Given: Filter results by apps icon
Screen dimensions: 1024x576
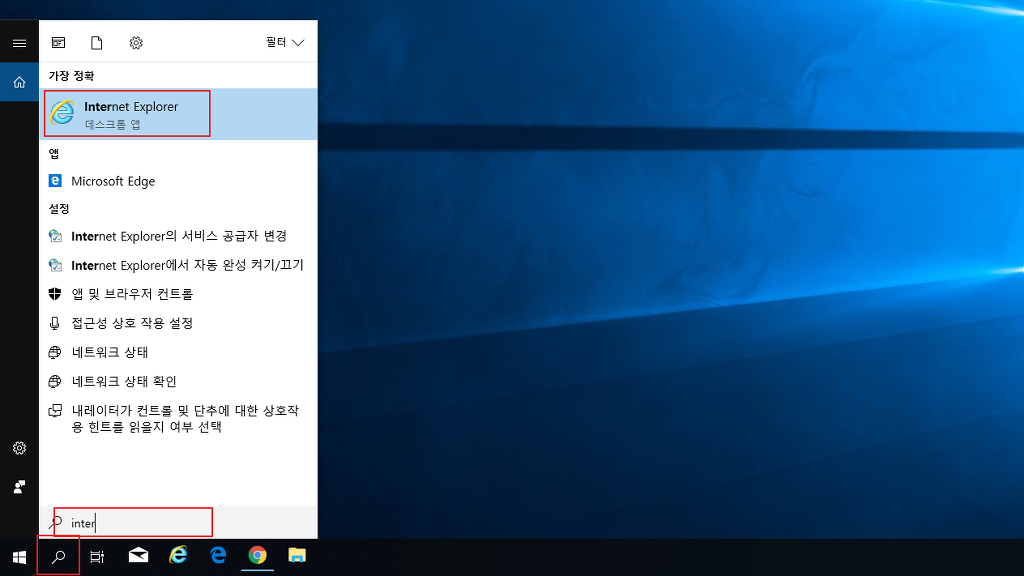Looking at the screenshot, I should coord(58,43).
